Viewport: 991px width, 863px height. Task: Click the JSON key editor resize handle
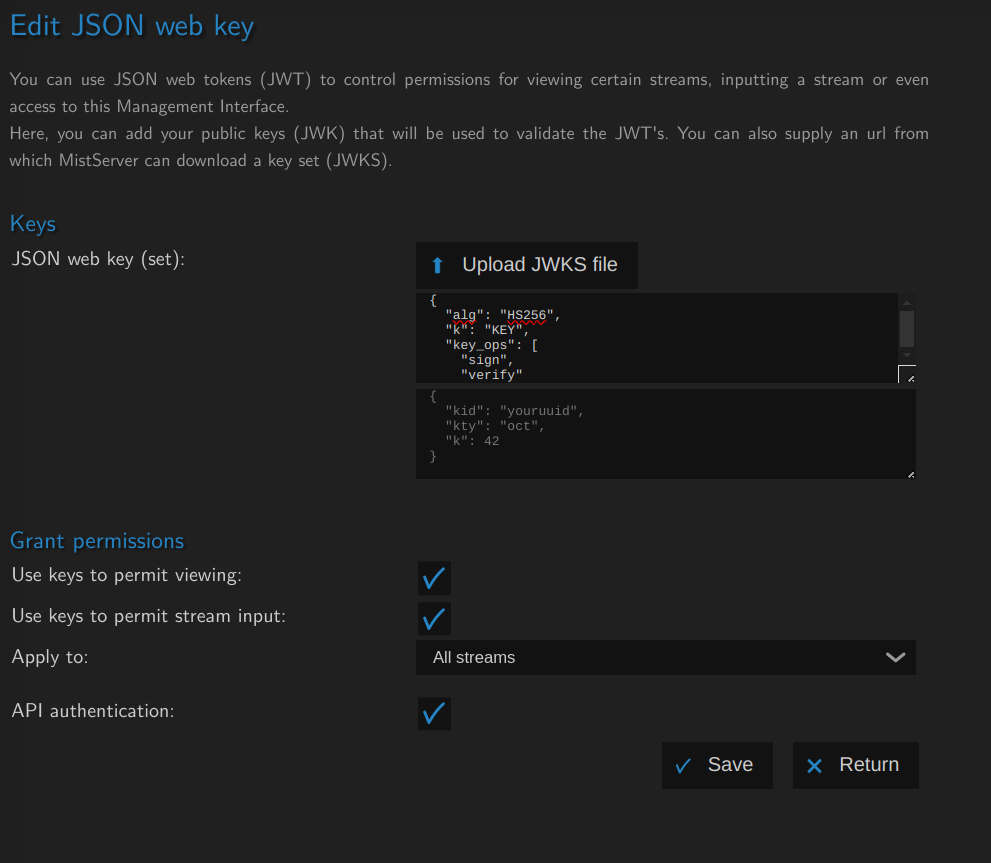(x=908, y=376)
